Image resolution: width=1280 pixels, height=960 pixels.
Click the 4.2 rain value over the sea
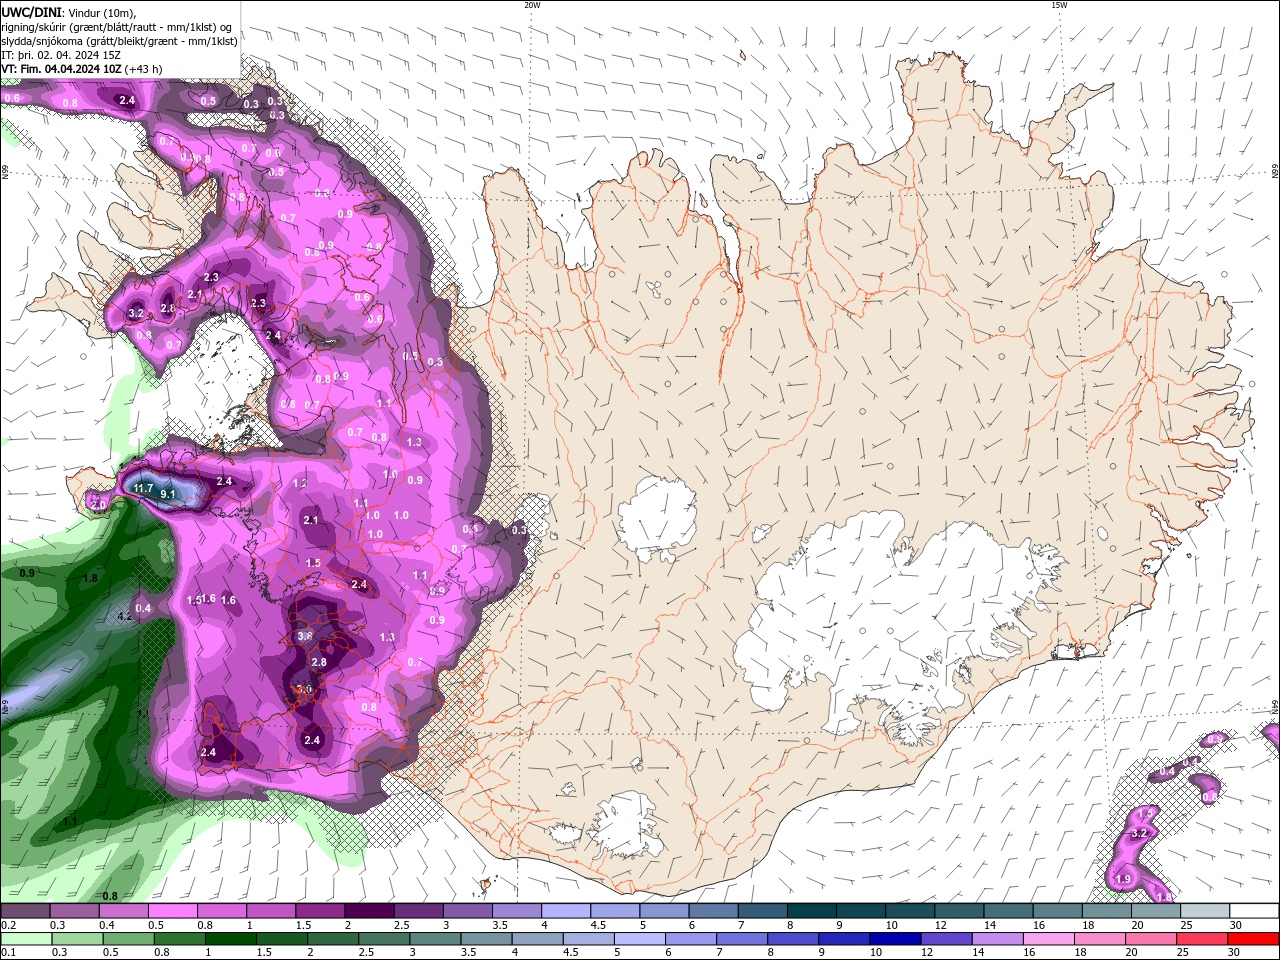pyautogui.click(x=125, y=616)
